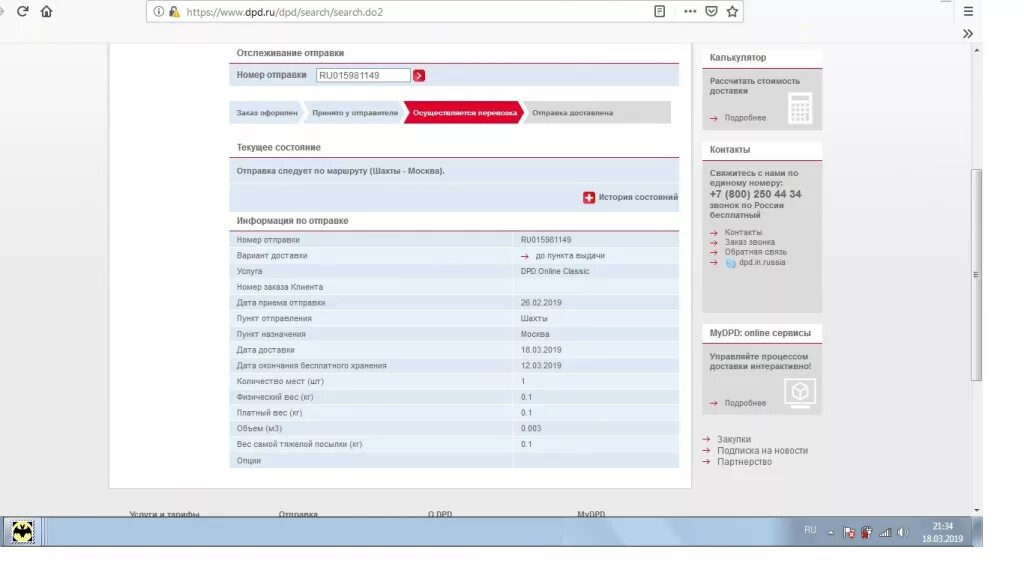The image size is (1024, 575).
Task: Select the RU015981149 value in info table
Action: (x=546, y=240)
